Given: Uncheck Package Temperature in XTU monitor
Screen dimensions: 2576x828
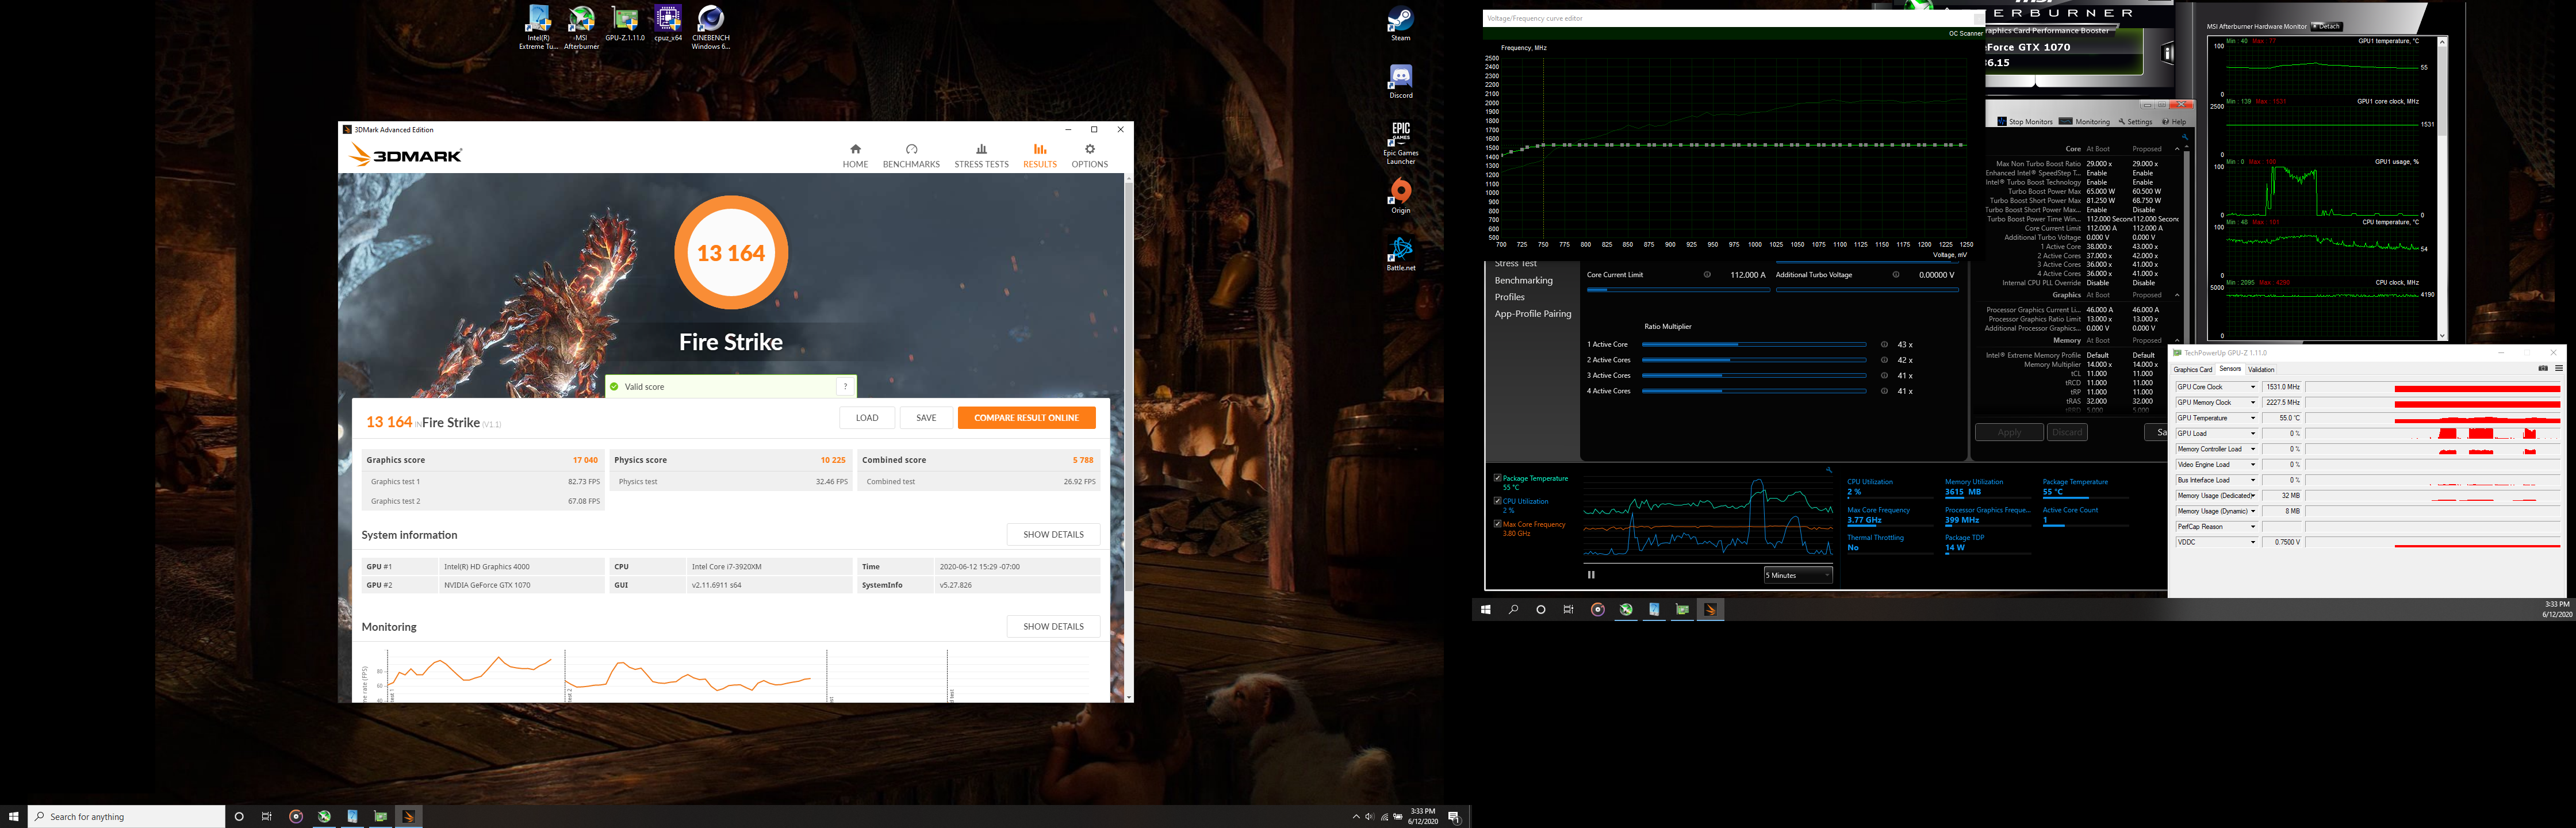Looking at the screenshot, I should 1497,478.
